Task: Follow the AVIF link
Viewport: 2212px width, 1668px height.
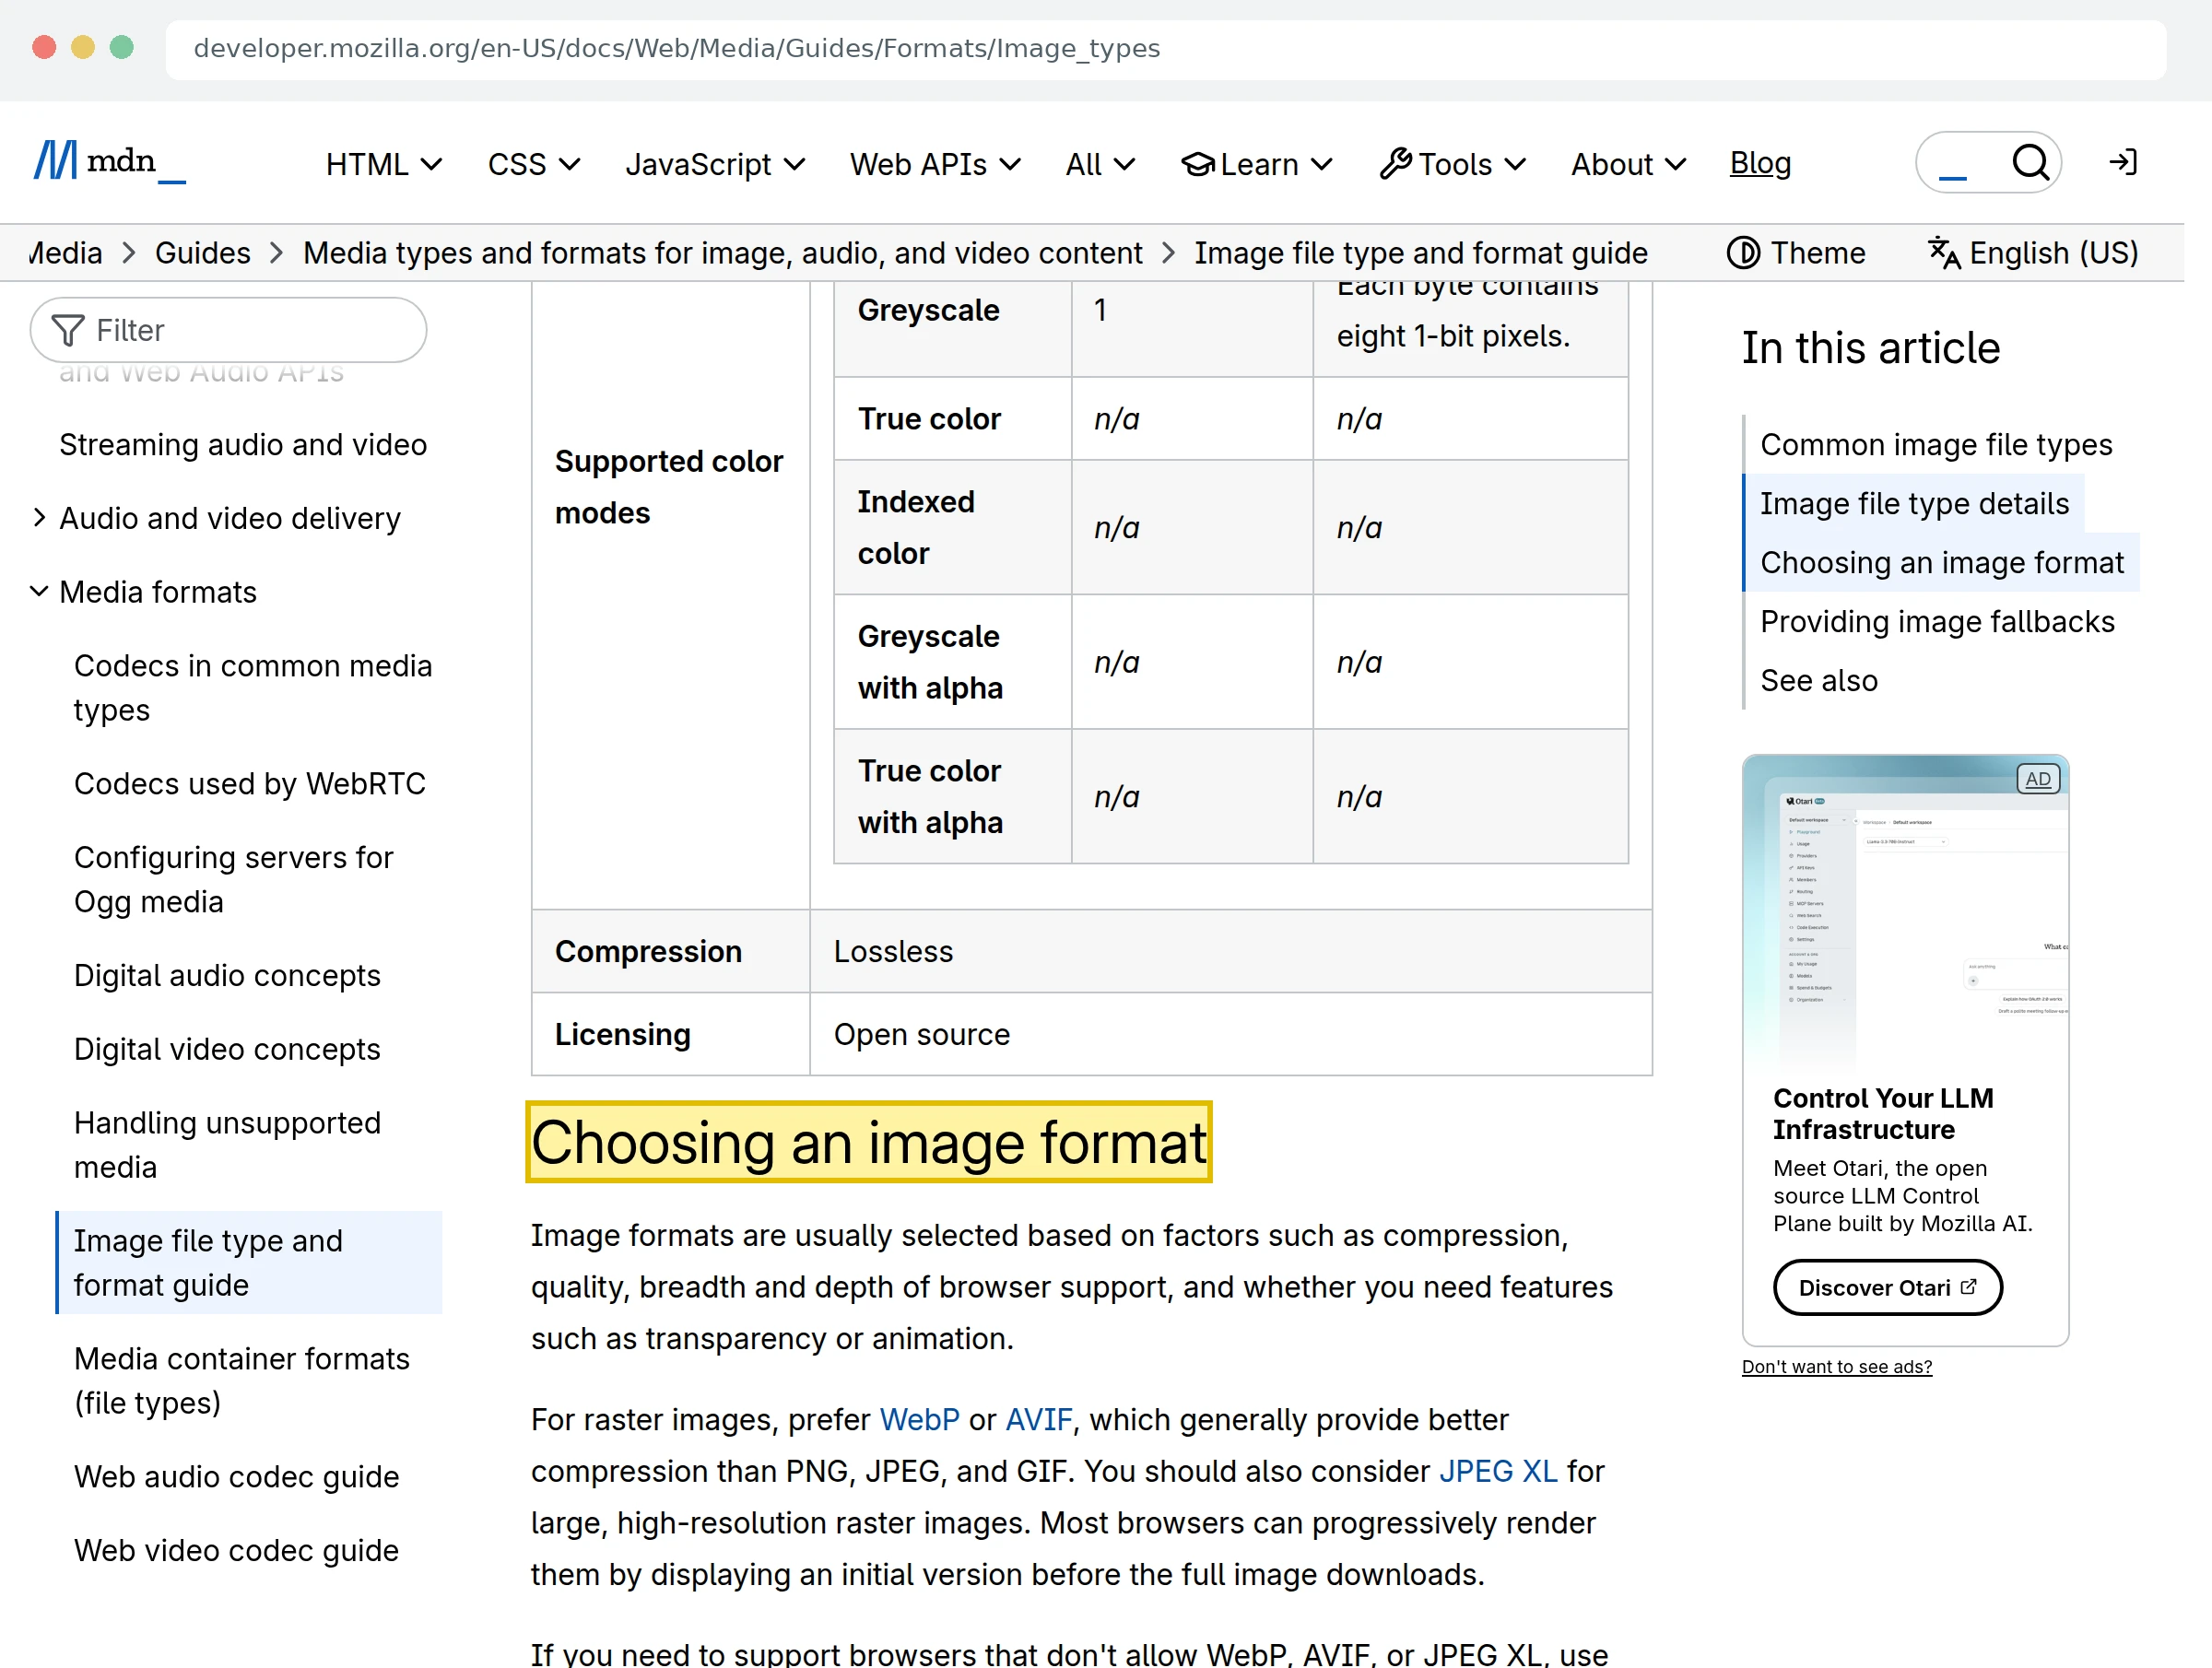Action: (1038, 1420)
